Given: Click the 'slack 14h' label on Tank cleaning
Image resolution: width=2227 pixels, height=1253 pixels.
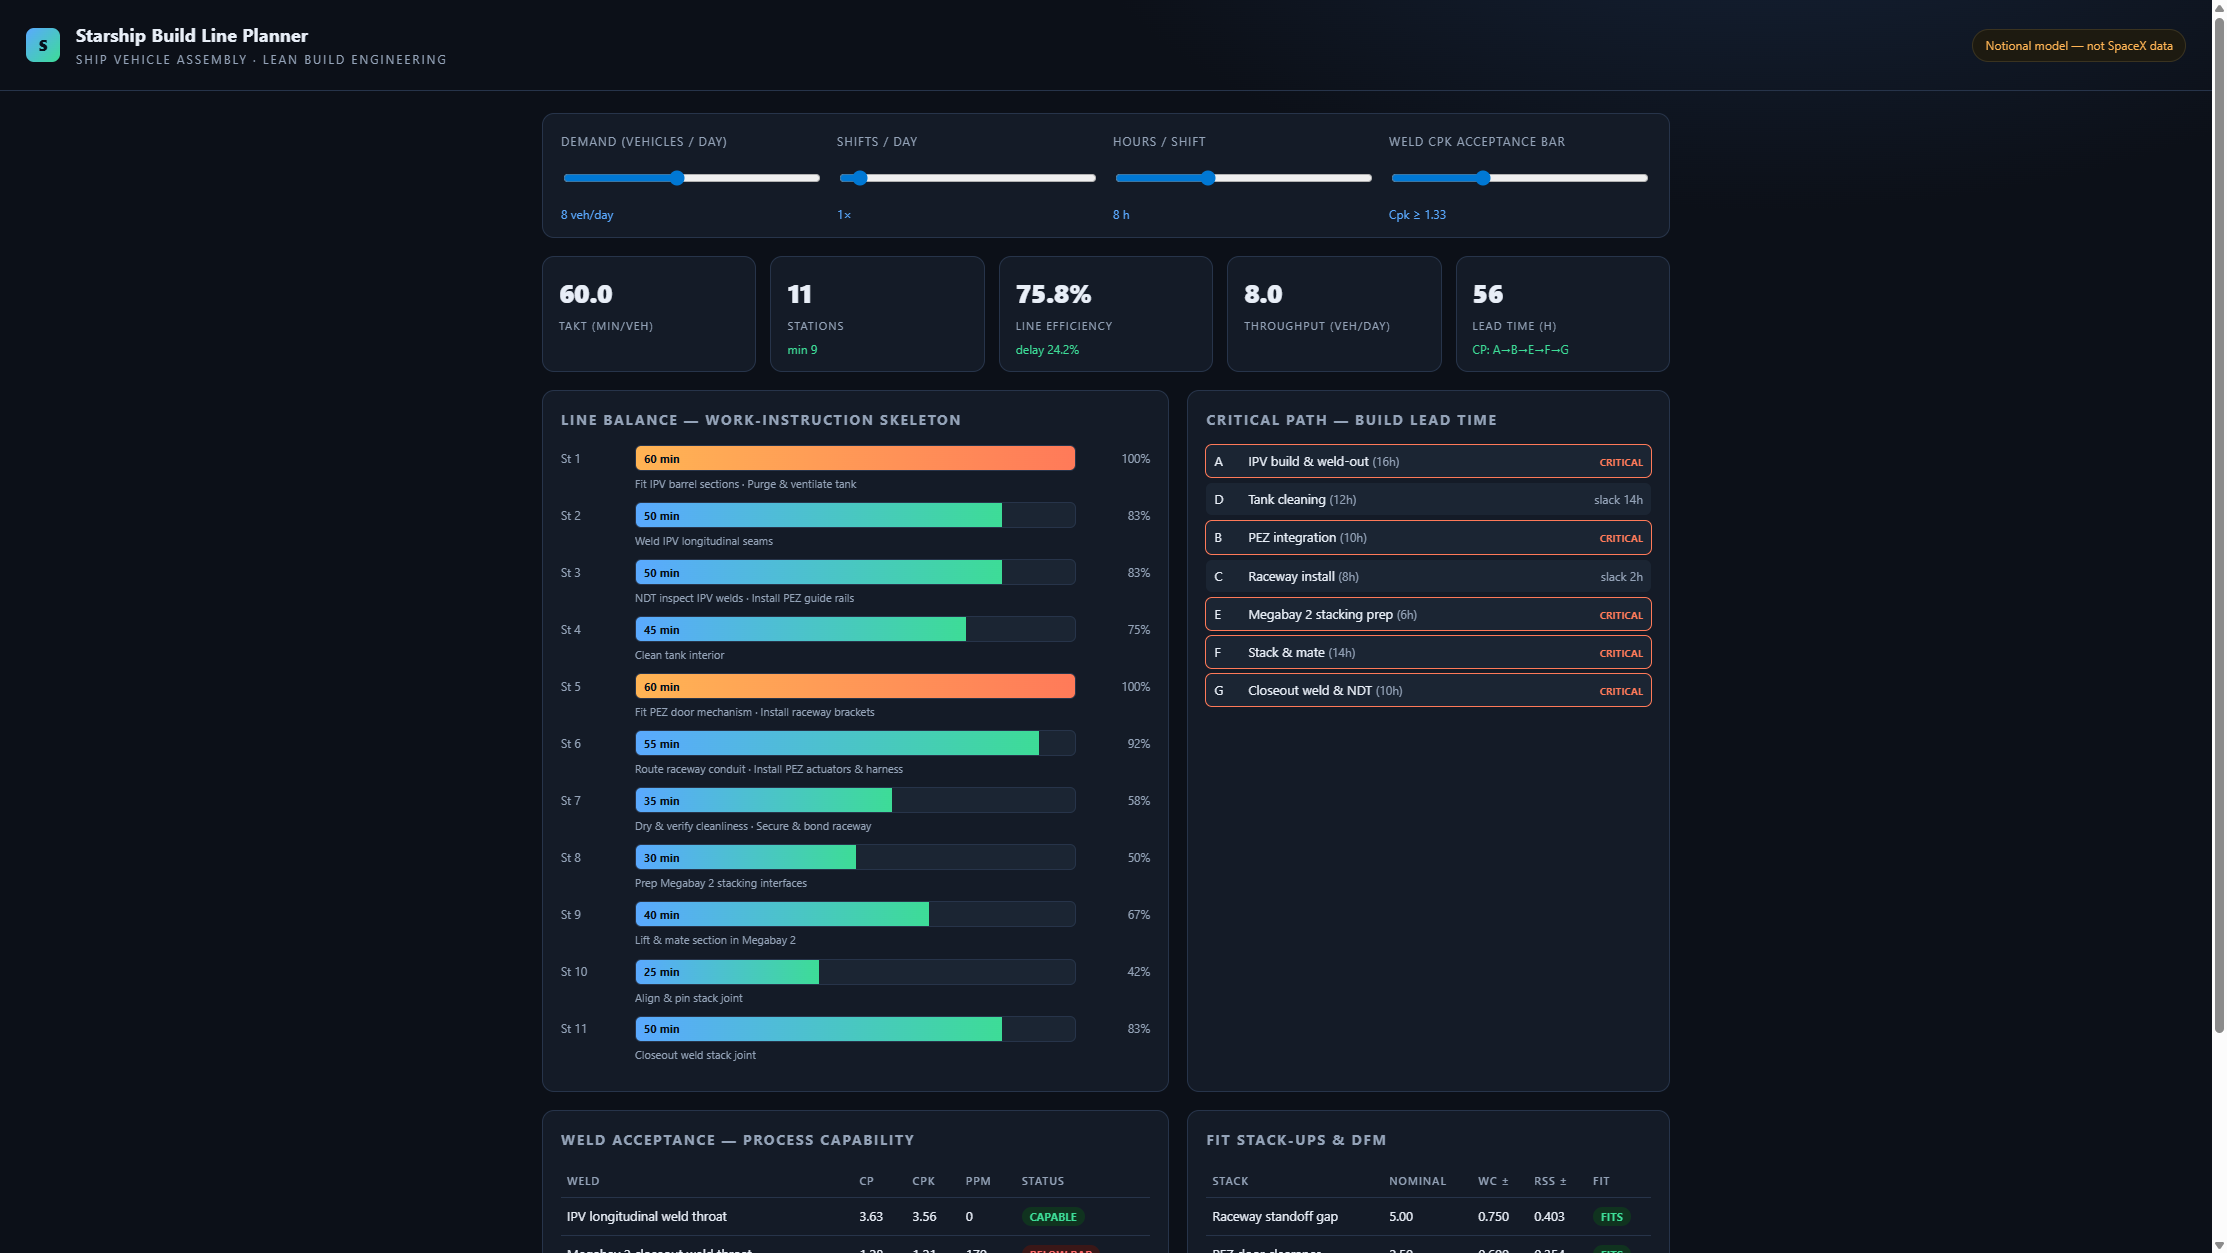Looking at the screenshot, I should point(1618,500).
